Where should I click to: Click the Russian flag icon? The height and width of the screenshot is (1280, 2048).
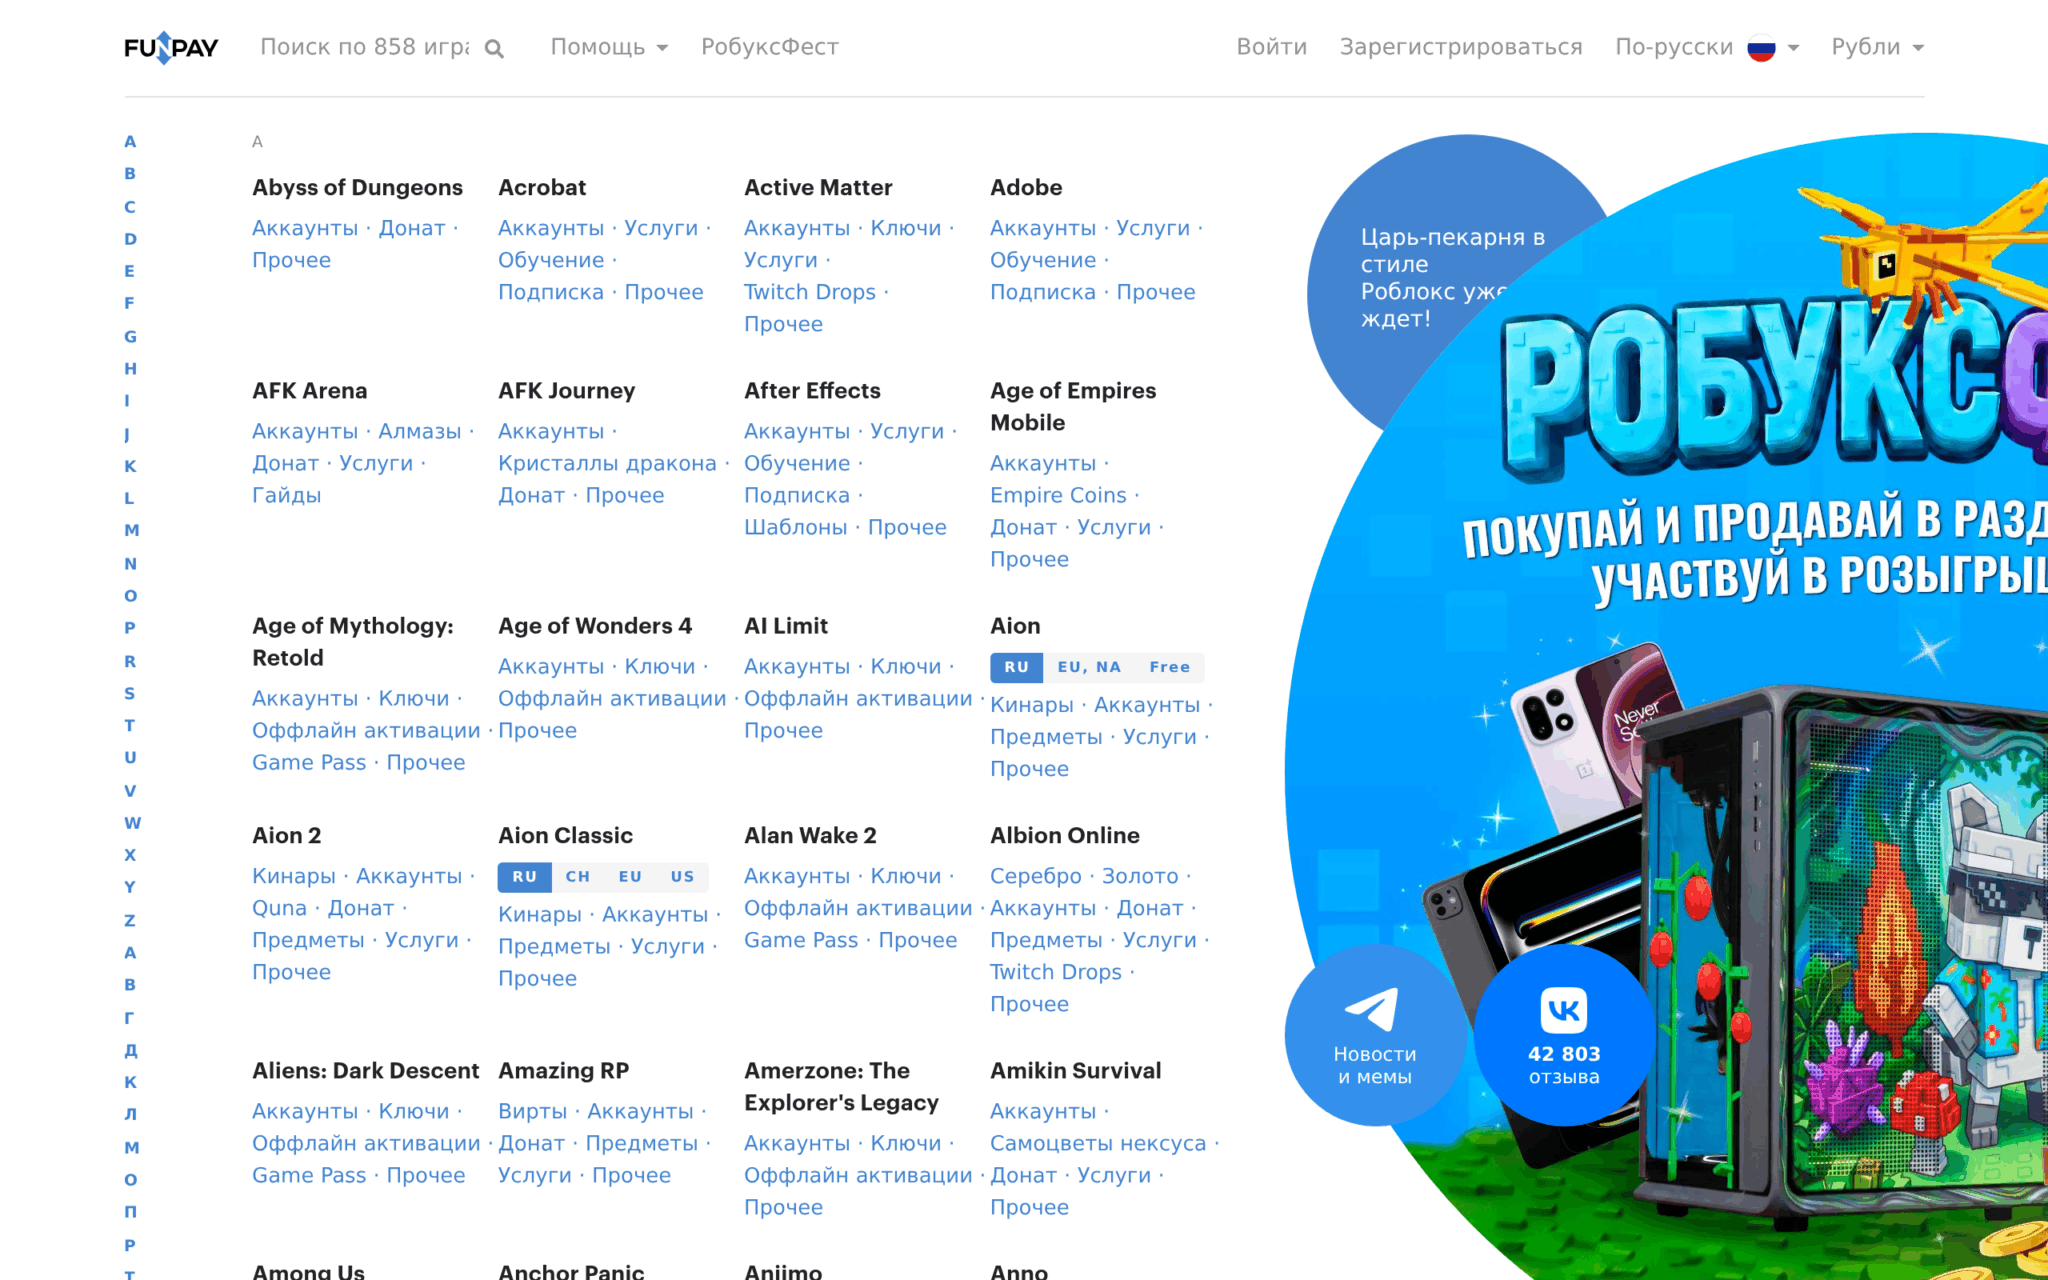click(1761, 48)
